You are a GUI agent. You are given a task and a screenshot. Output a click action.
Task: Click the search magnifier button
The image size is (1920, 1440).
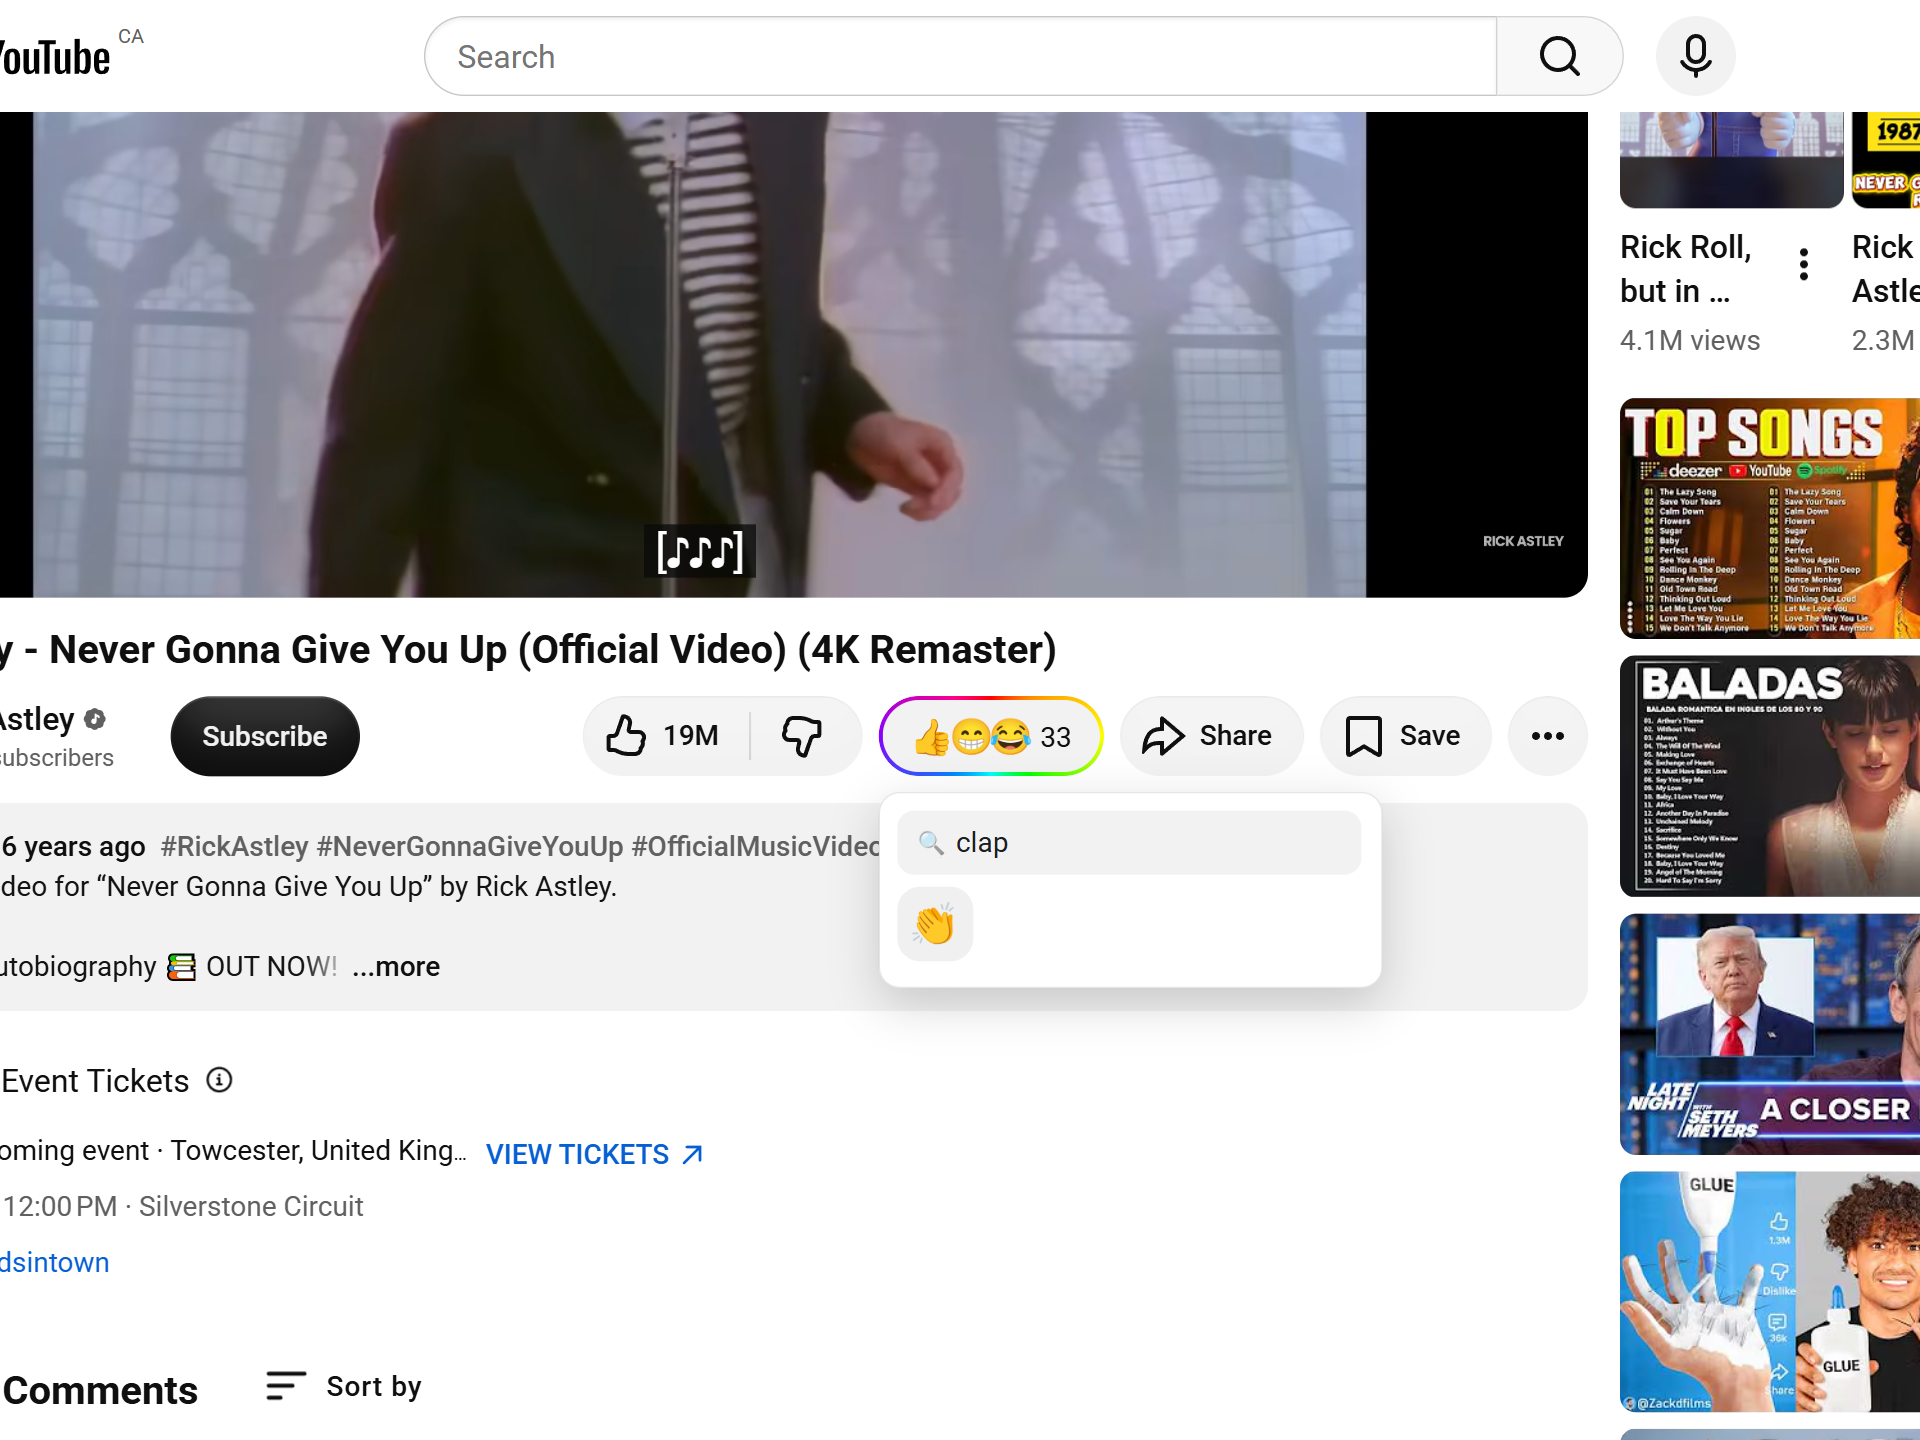click(1559, 56)
